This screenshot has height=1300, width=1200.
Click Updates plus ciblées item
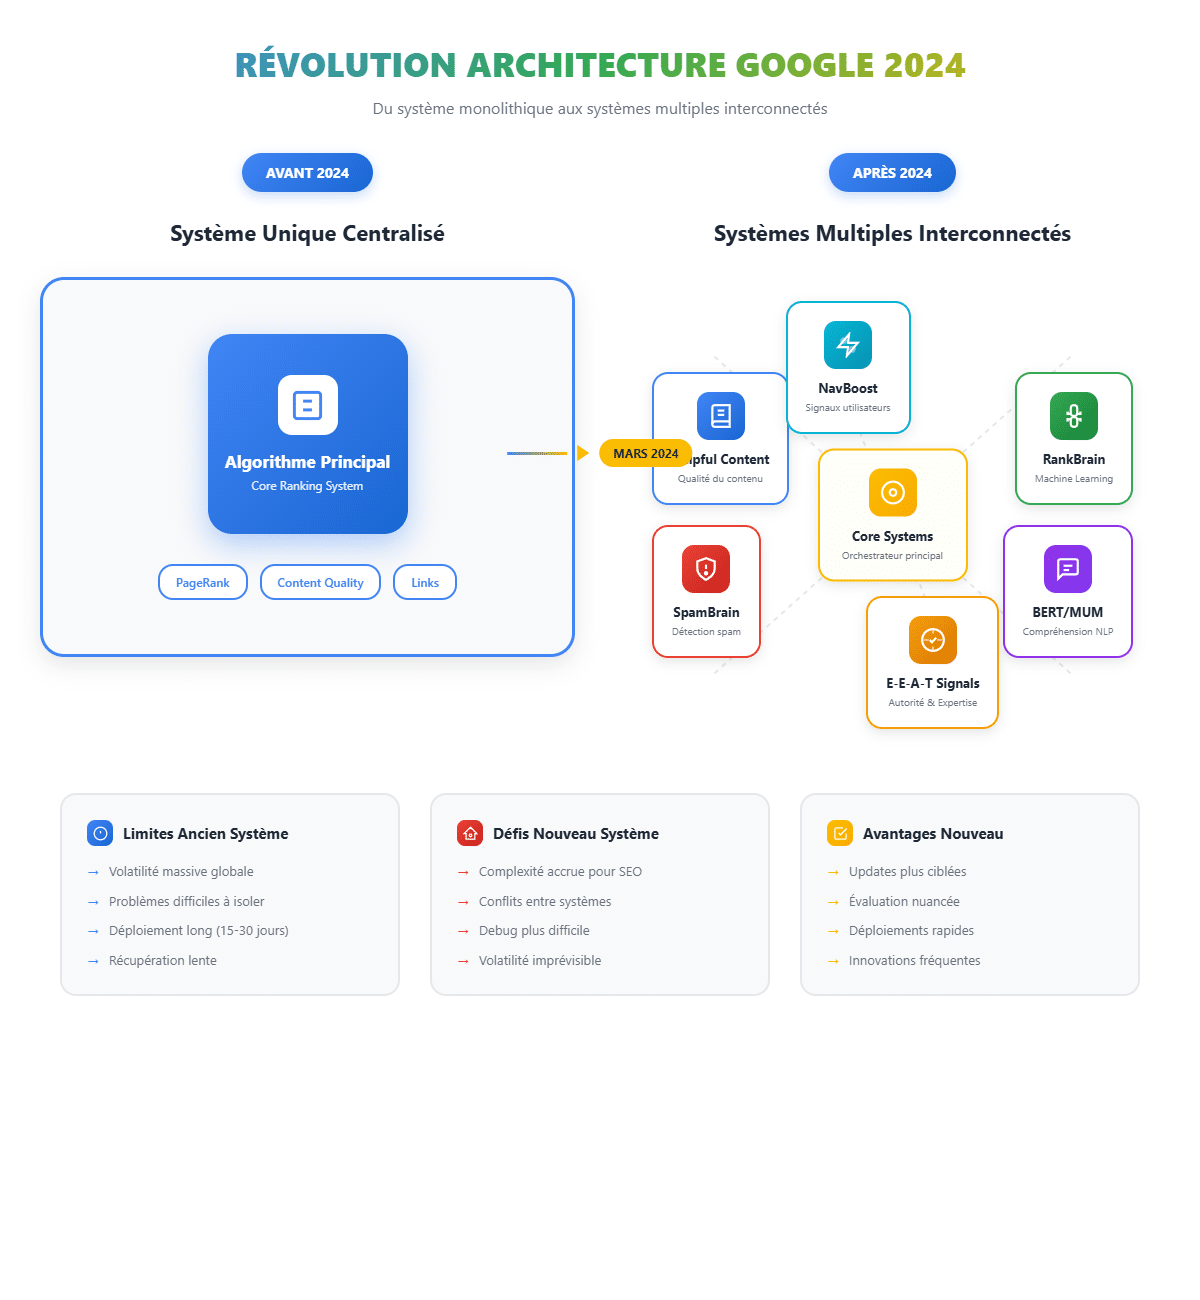(x=908, y=872)
